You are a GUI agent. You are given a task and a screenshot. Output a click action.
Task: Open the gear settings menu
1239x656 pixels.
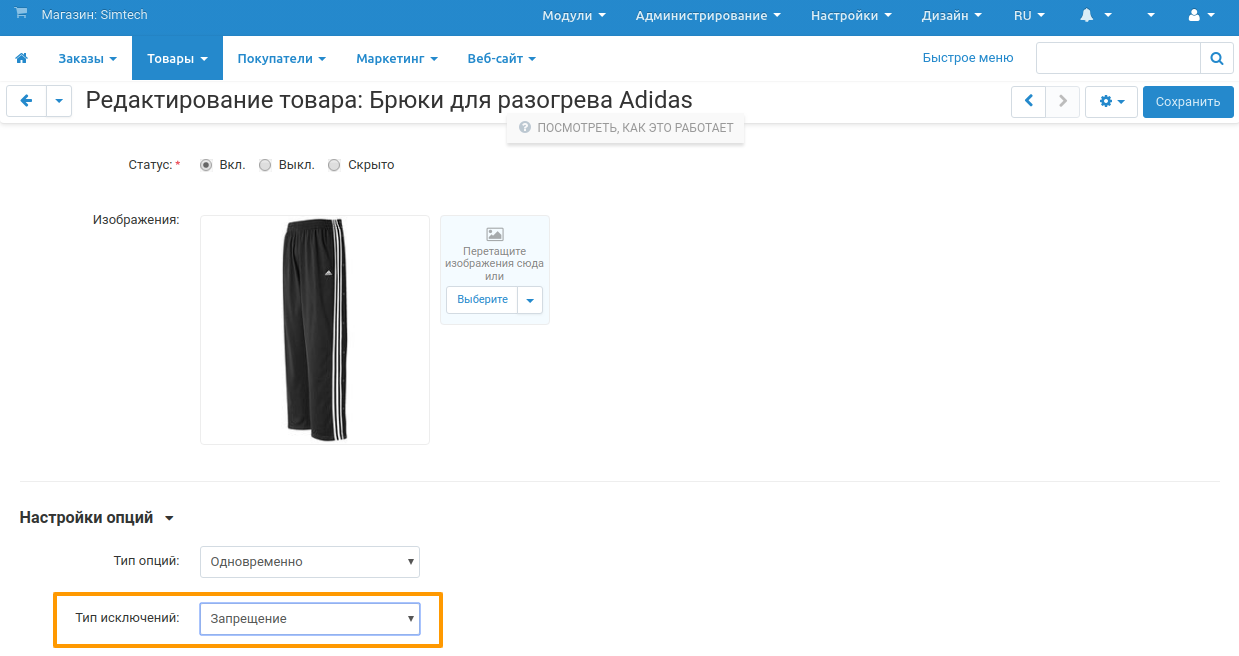pyautogui.click(x=1111, y=101)
